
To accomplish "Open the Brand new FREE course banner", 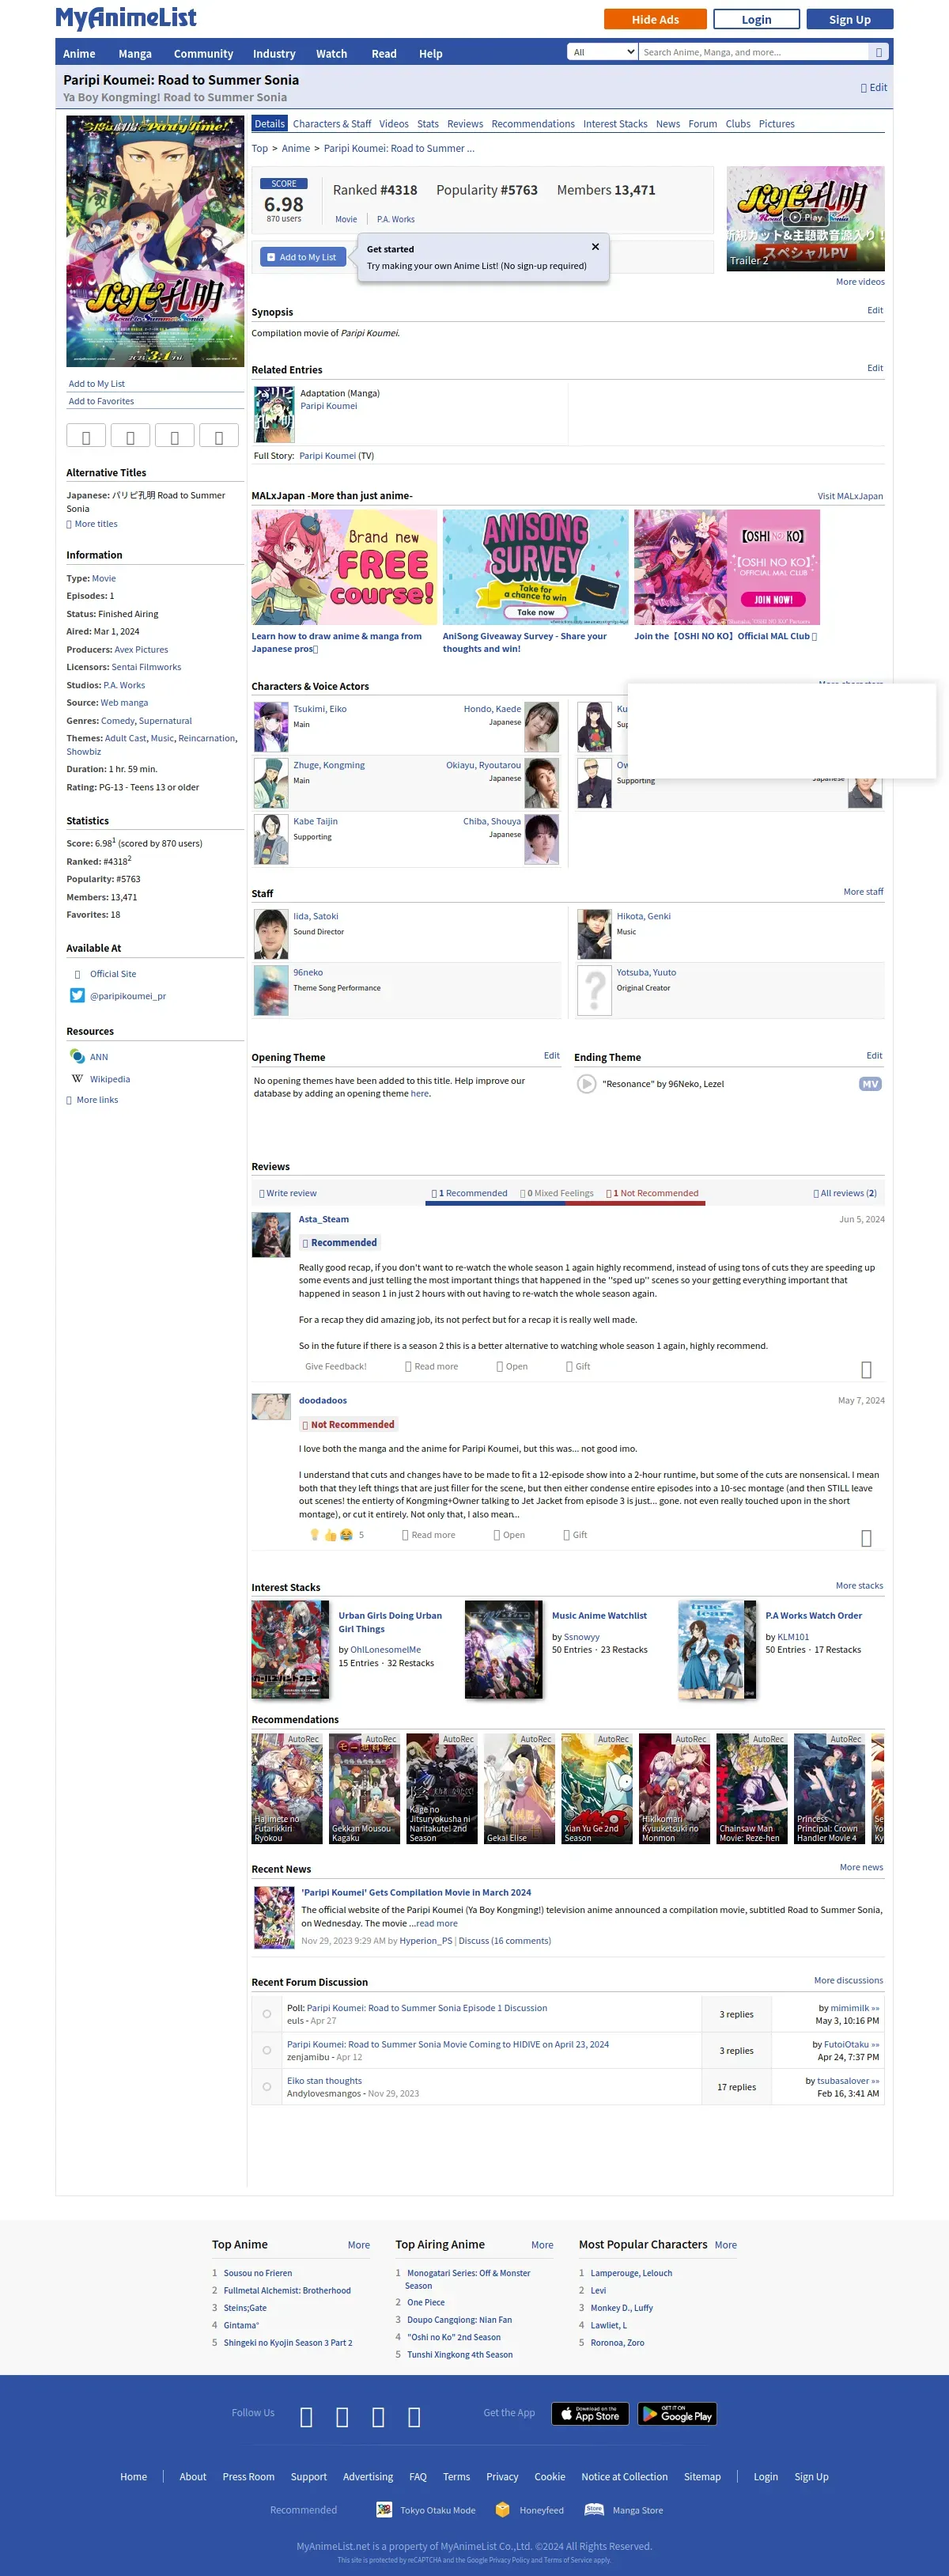I will [344, 567].
